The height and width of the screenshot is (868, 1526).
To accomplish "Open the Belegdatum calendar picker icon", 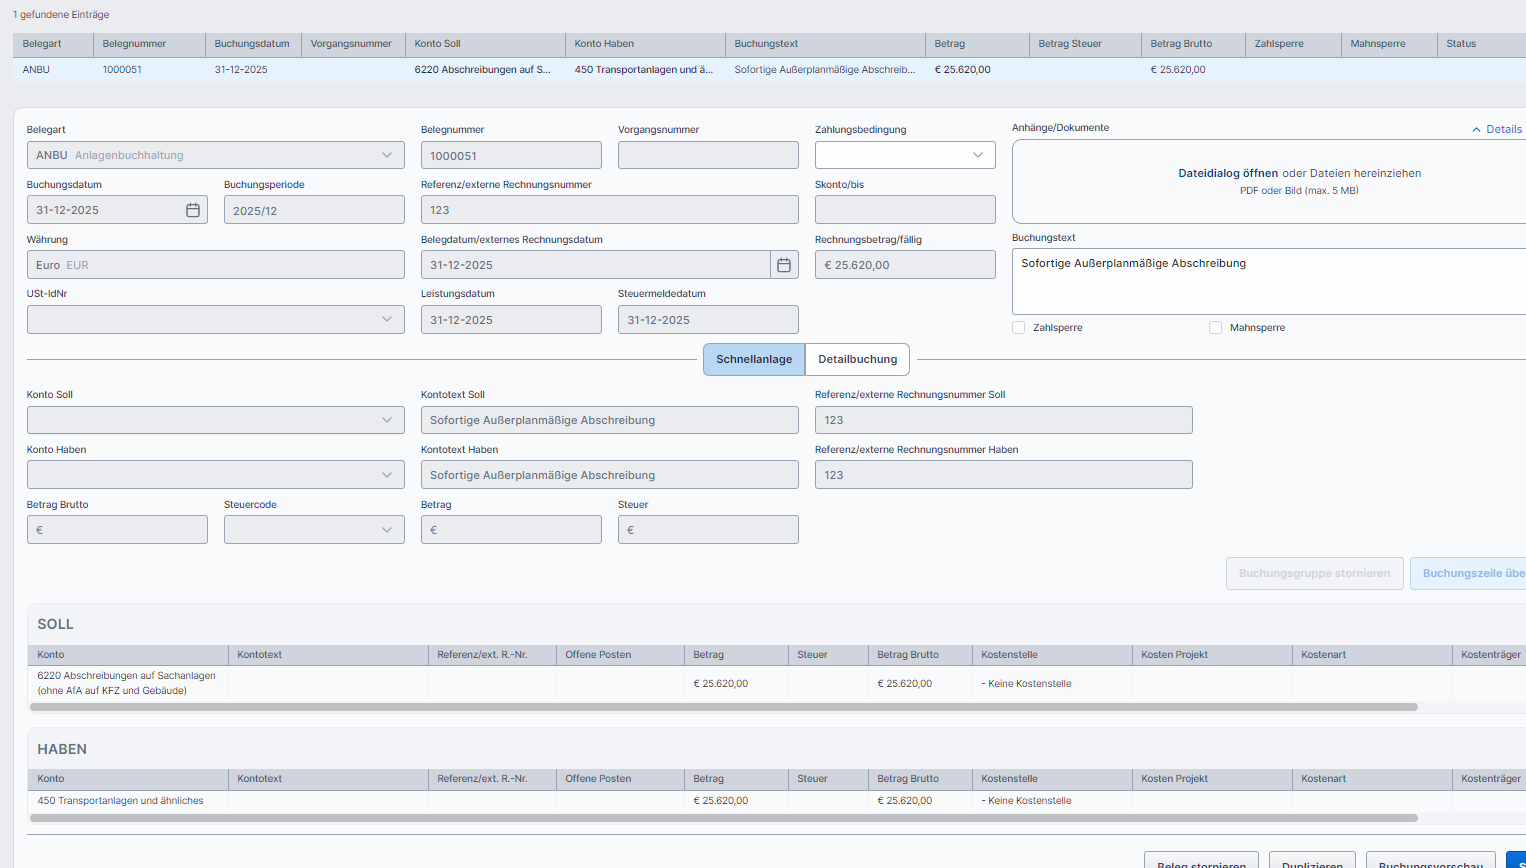I will [784, 265].
